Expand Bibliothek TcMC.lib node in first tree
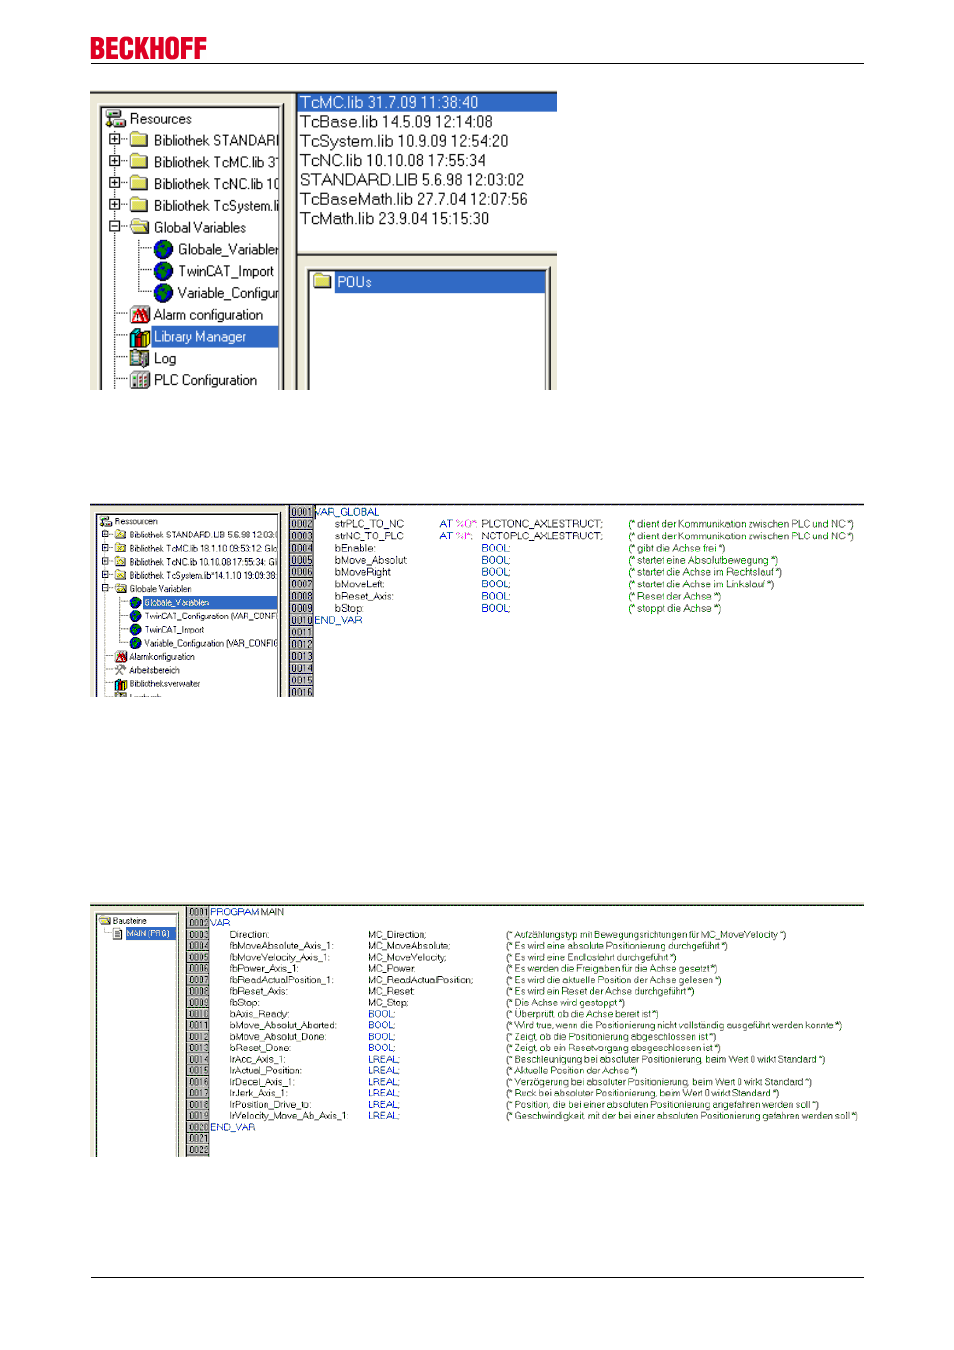Viewport: 954px width, 1350px height. tap(115, 160)
